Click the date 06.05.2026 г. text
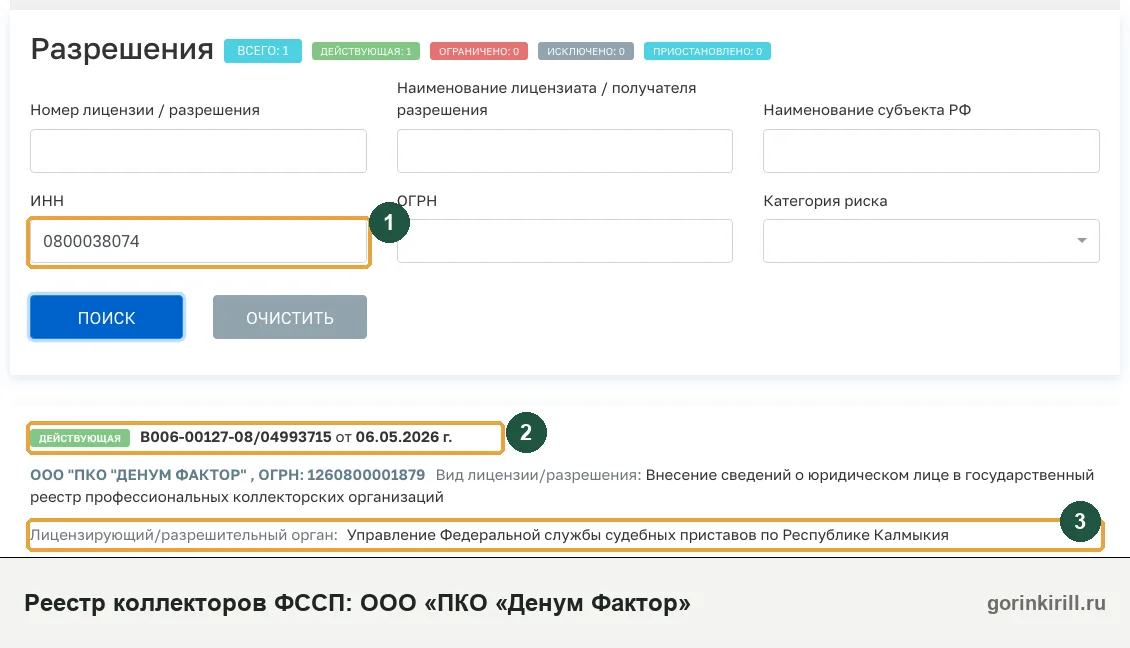Image resolution: width=1130 pixels, height=648 pixels. pyautogui.click(x=404, y=437)
